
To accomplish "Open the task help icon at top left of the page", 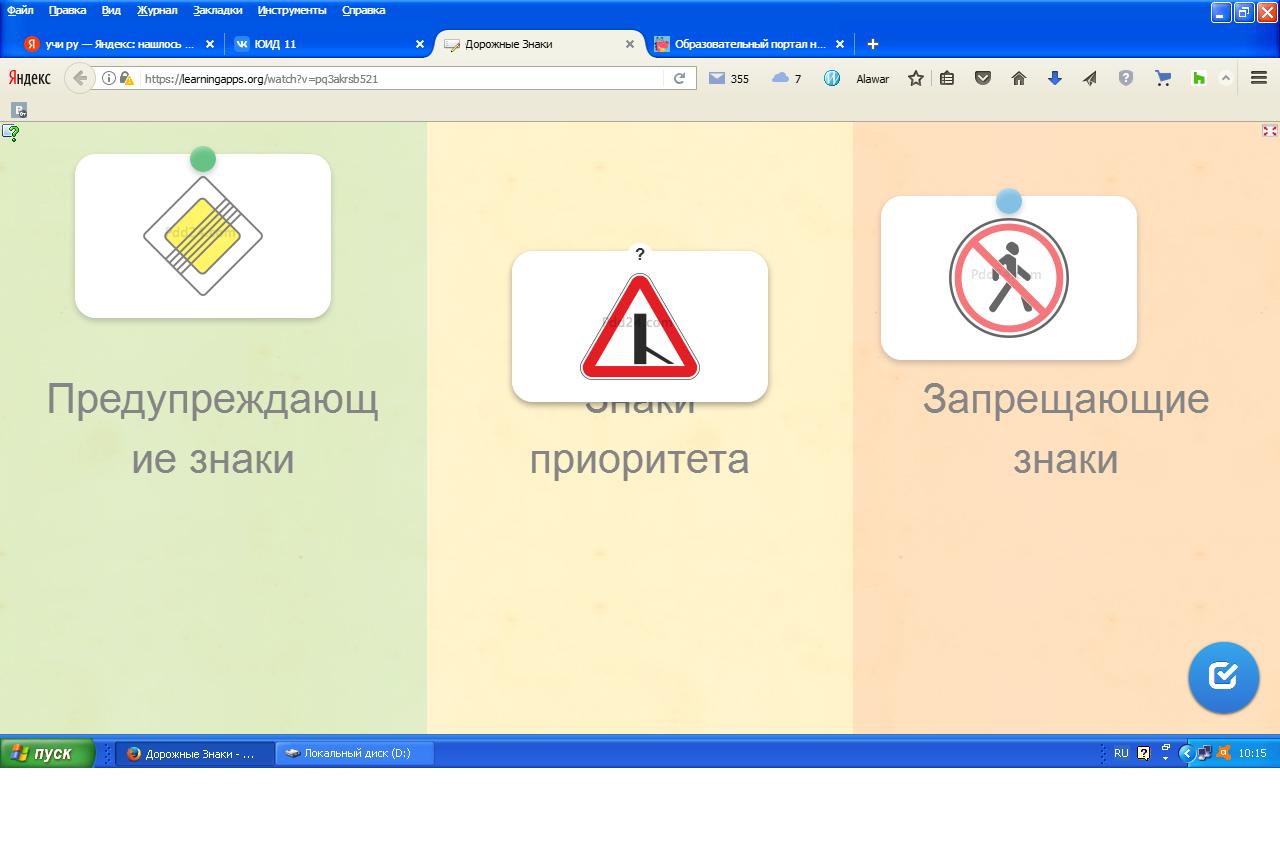I will pyautogui.click(x=11, y=132).
